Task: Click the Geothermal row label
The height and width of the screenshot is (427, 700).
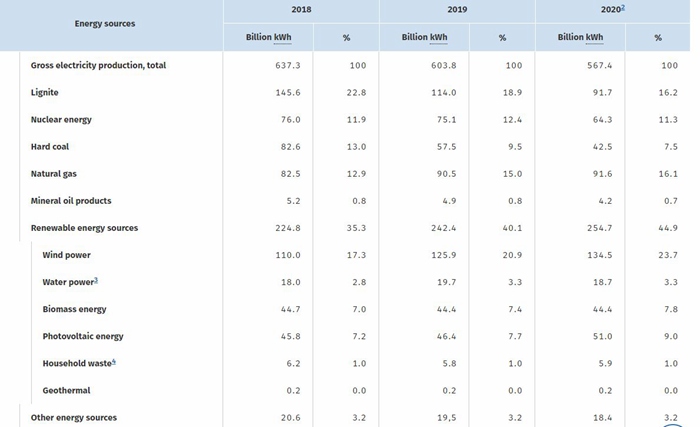Action: click(x=67, y=390)
